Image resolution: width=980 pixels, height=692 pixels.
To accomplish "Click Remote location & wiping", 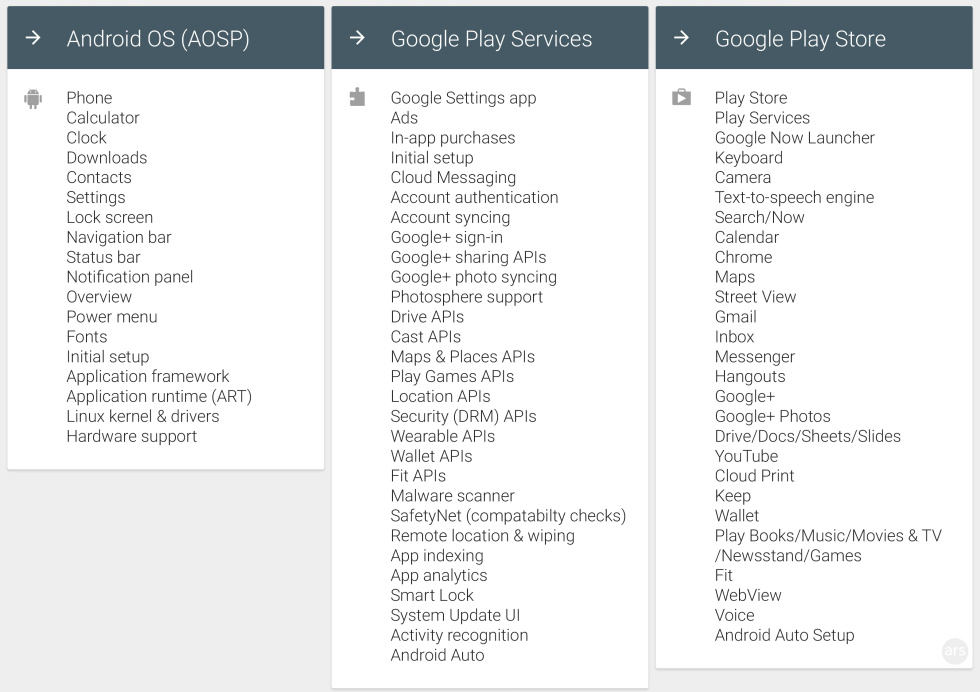I will point(482,535).
